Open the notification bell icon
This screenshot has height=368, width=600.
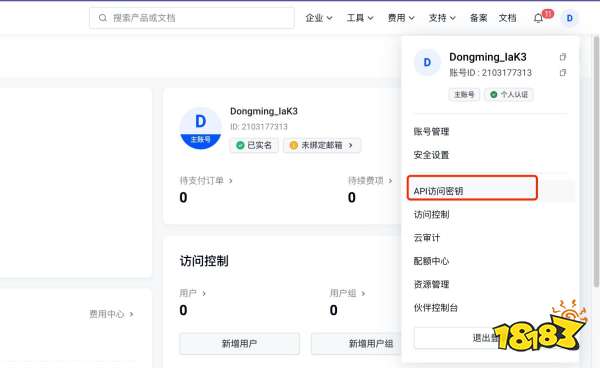[538, 18]
